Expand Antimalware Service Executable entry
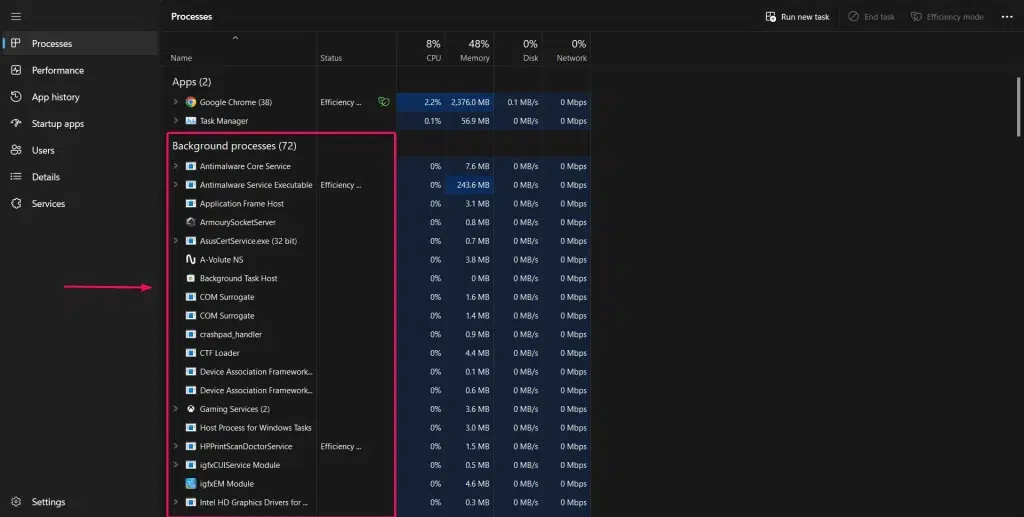The image size is (1024, 517). click(x=175, y=185)
